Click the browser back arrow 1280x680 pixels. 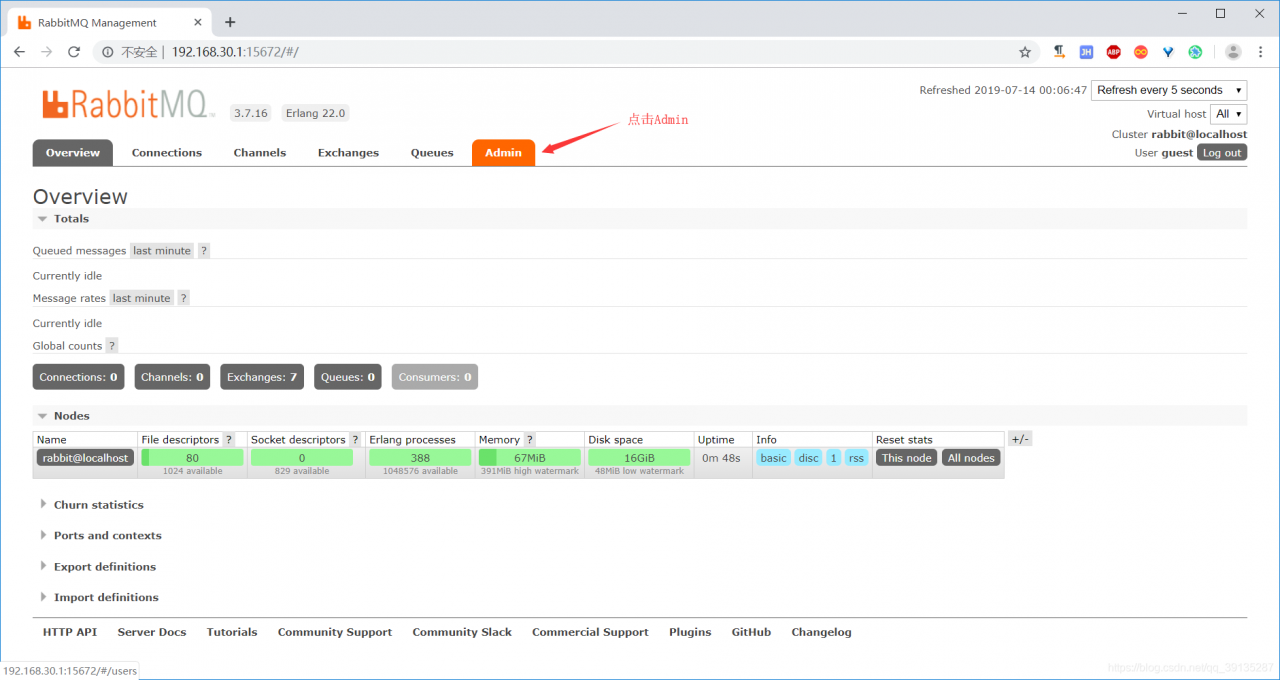[19, 52]
